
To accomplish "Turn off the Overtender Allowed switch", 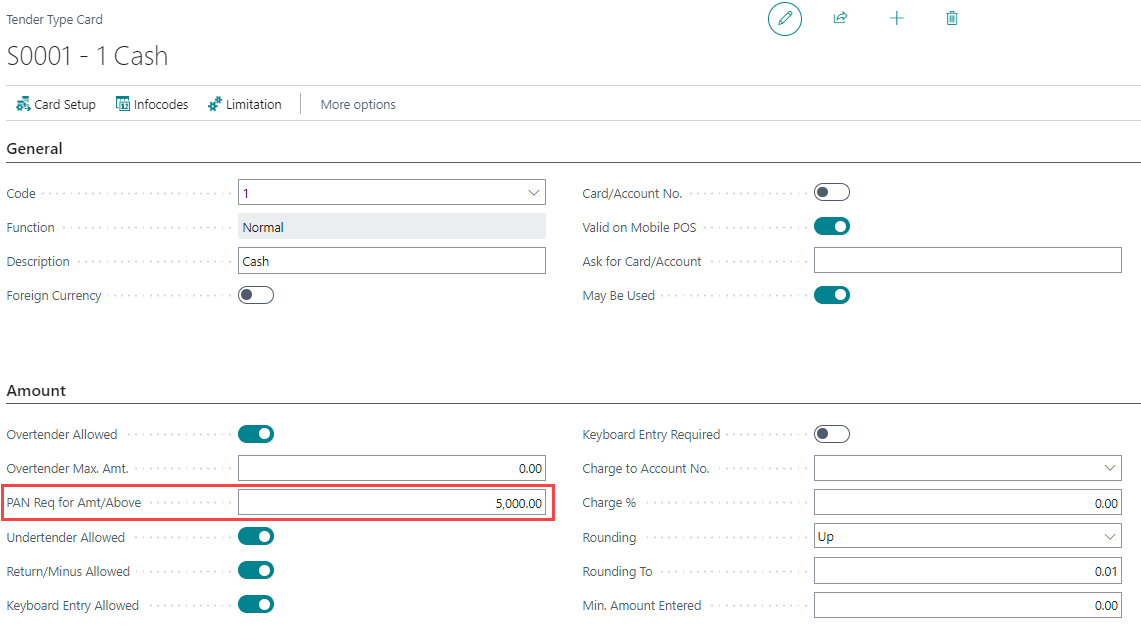I will pyautogui.click(x=256, y=434).
